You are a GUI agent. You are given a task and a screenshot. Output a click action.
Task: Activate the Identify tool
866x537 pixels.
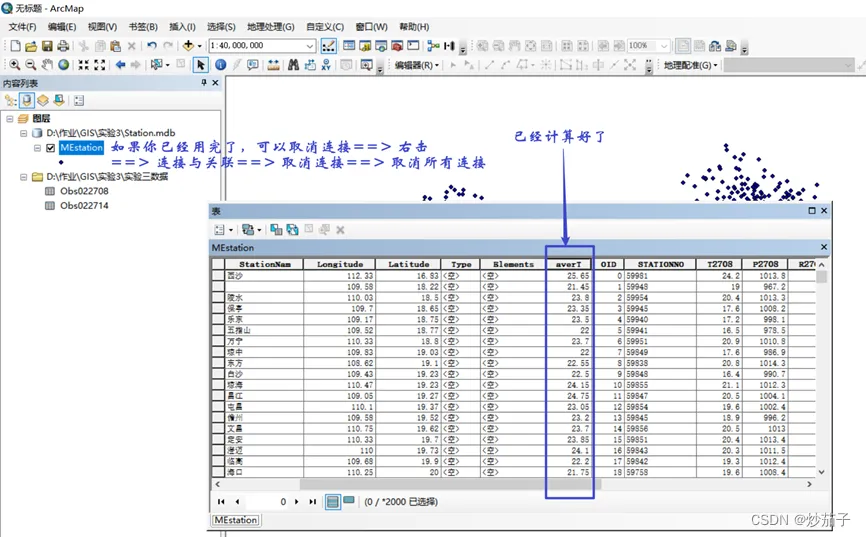point(220,65)
